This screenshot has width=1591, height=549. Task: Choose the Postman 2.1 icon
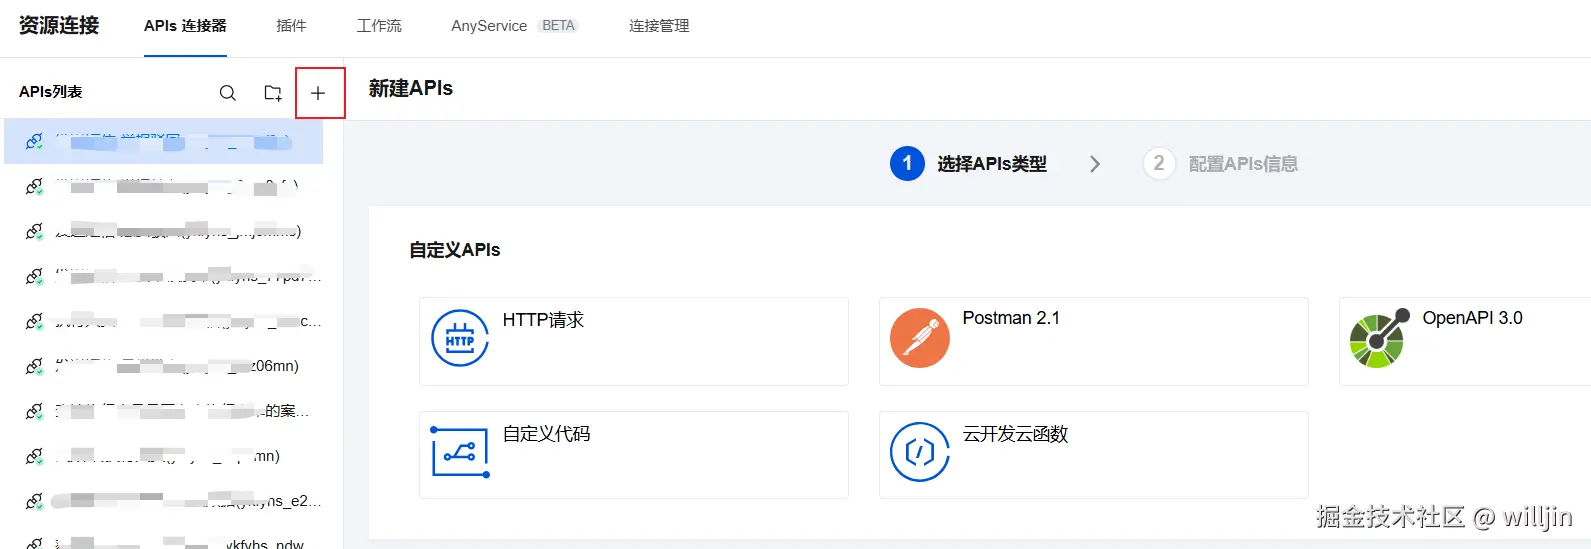[x=919, y=338]
